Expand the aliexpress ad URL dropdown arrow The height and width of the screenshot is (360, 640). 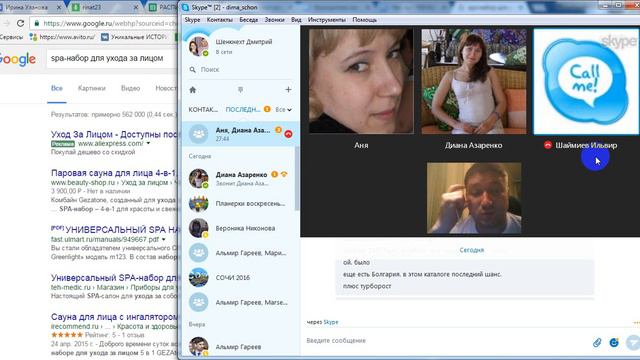click(x=148, y=143)
